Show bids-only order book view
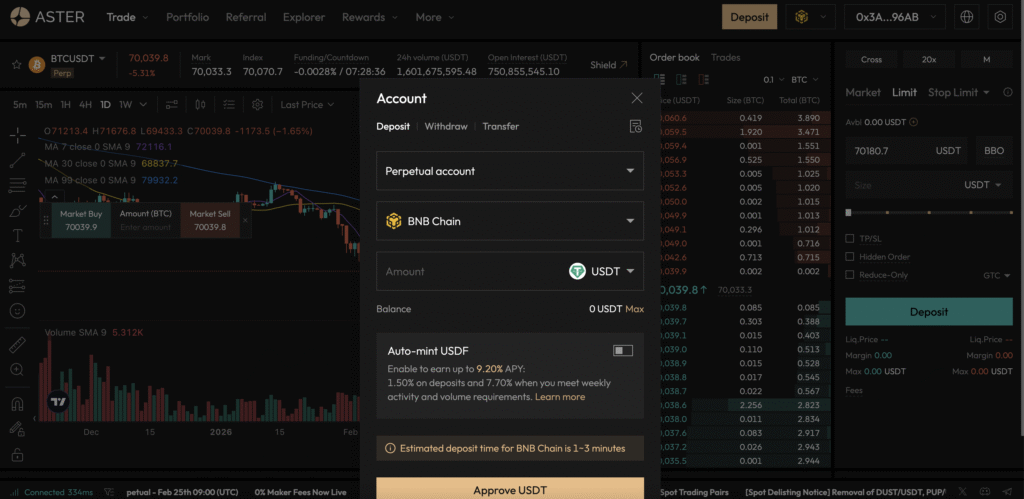This screenshot has height=499, width=1024. [681, 80]
